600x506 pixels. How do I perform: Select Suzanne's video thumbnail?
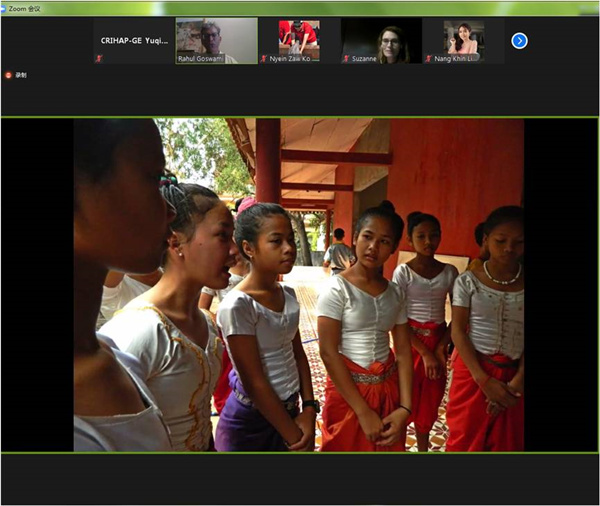coord(381,36)
